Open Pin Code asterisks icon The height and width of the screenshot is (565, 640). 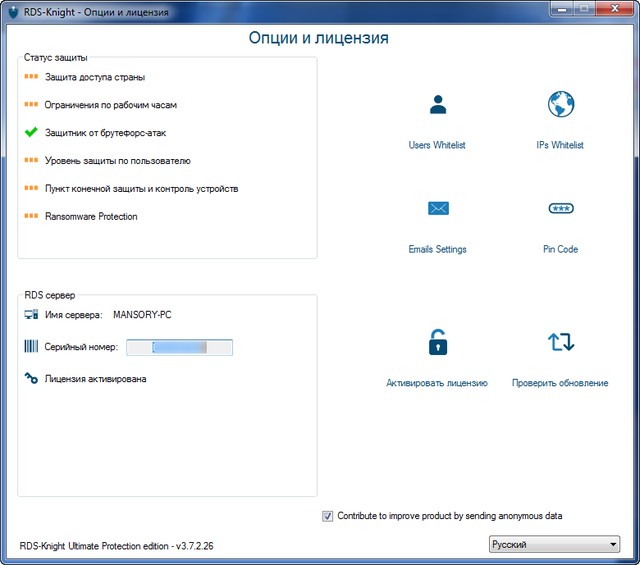point(561,209)
